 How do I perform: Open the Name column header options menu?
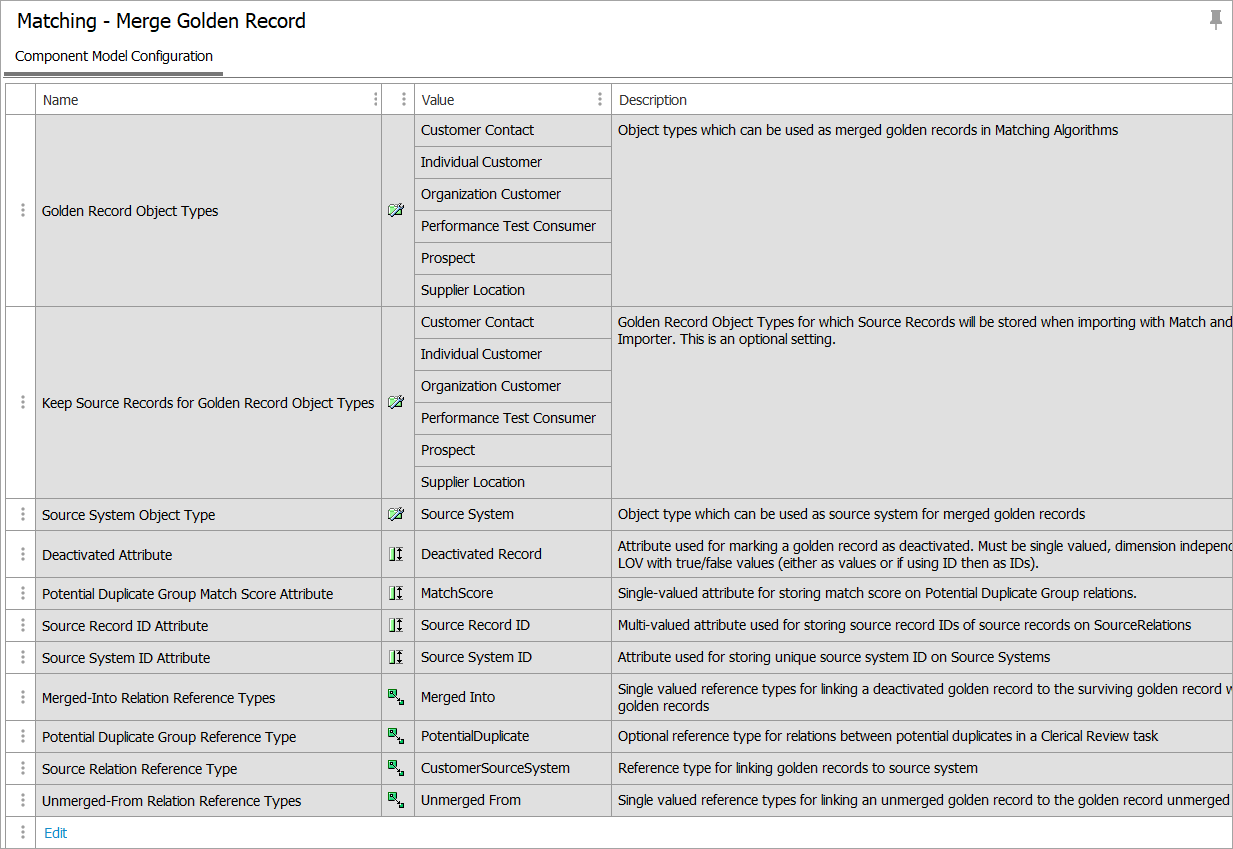376,100
